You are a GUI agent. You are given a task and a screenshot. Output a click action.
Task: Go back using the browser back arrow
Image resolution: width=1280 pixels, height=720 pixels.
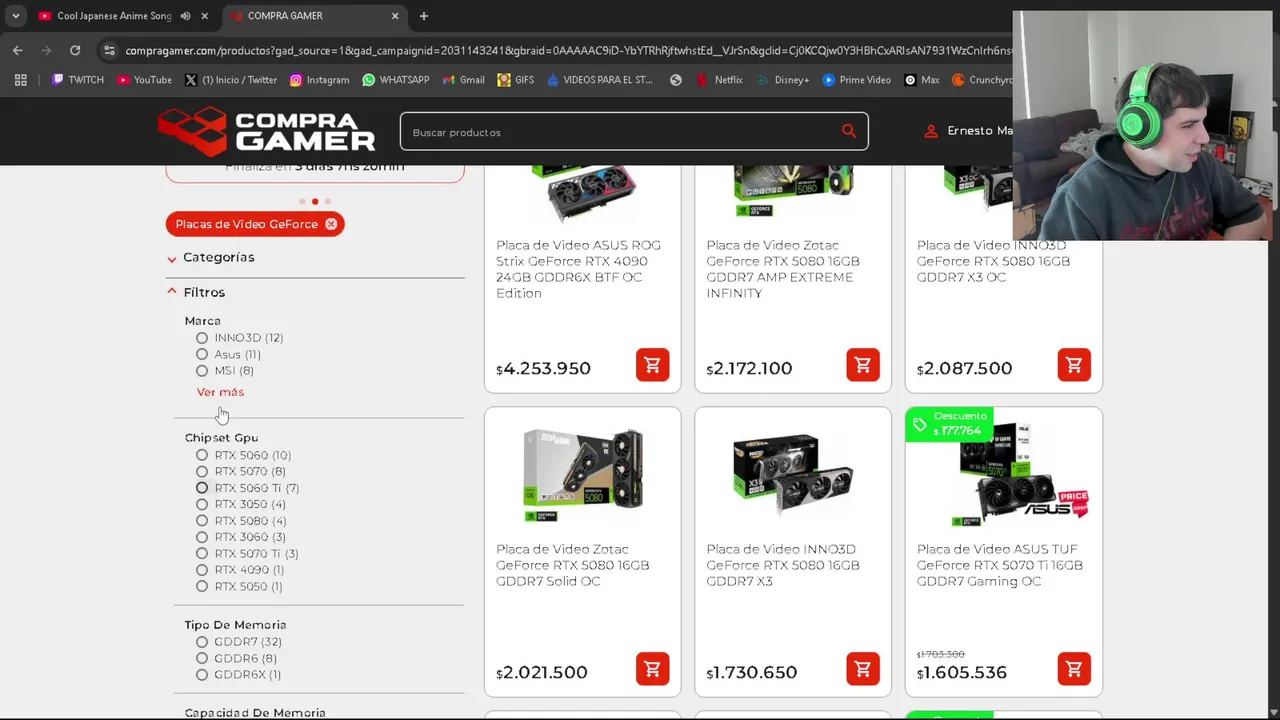18,50
